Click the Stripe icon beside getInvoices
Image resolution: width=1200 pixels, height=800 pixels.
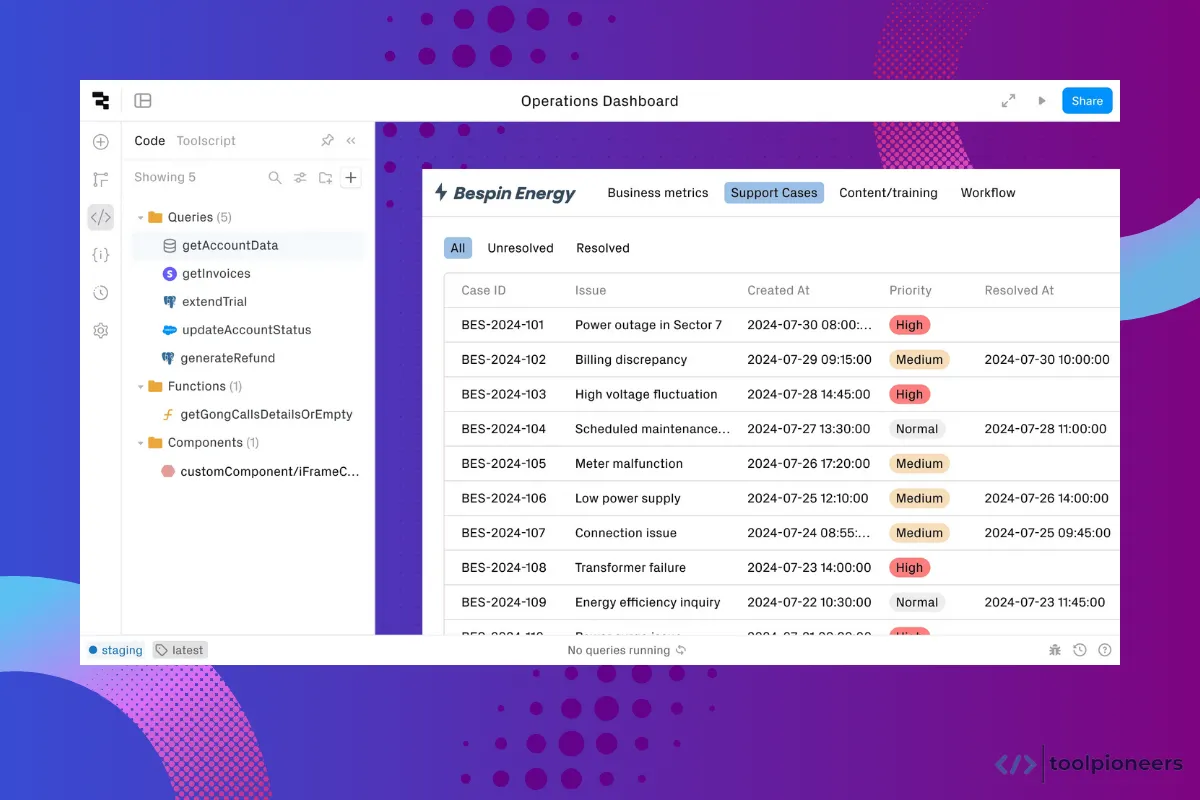tap(169, 273)
